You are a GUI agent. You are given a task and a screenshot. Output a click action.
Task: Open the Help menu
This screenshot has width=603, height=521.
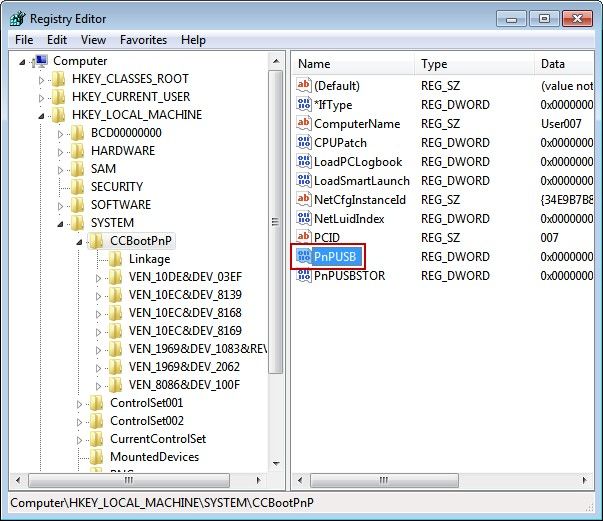pyautogui.click(x=193, y=40)
